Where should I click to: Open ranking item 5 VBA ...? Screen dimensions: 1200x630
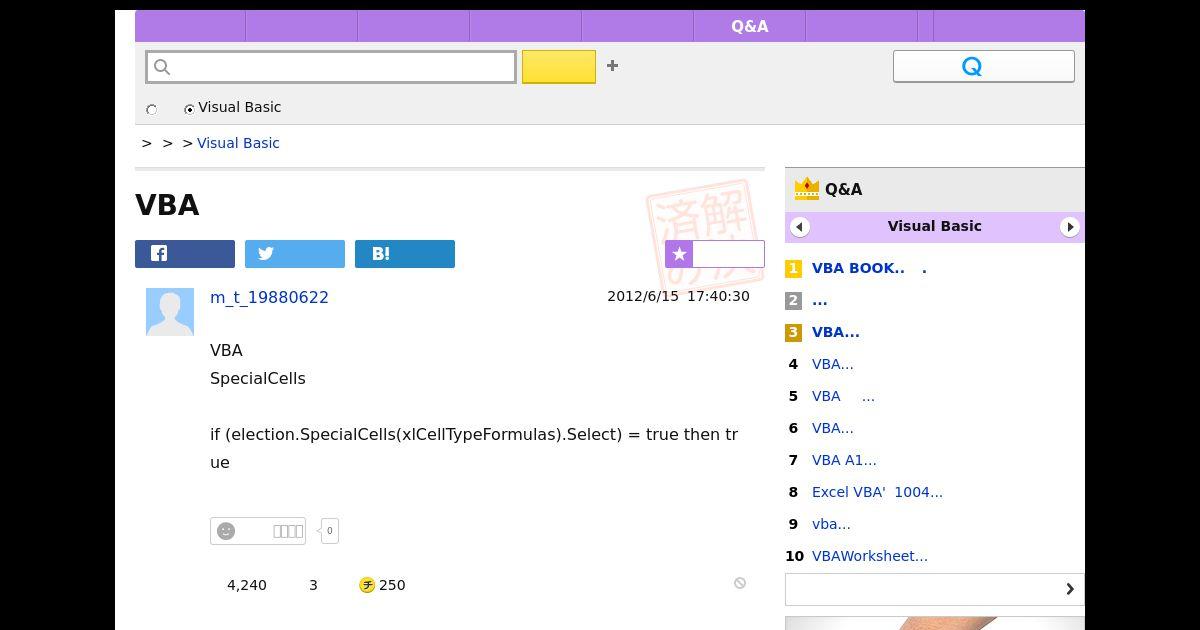843,396
